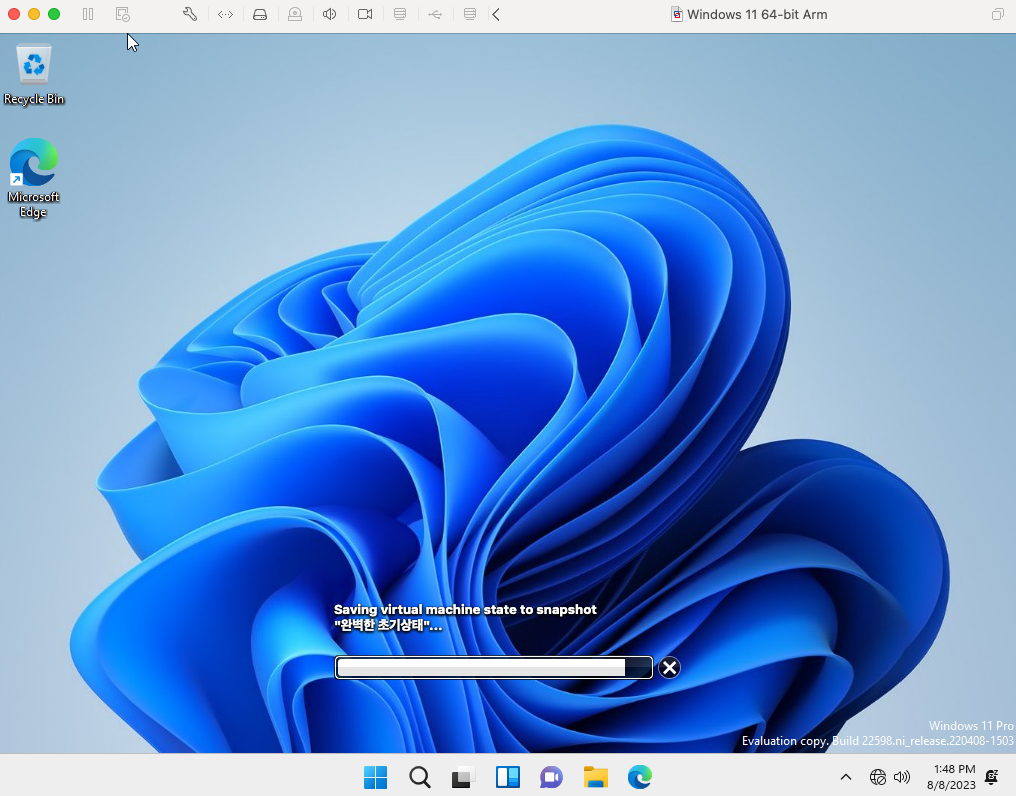Viewport: 1016px width, 796px height.
Task: Click the CD/DVD drive toolbar icon
Action: click(x=295, y=14)
